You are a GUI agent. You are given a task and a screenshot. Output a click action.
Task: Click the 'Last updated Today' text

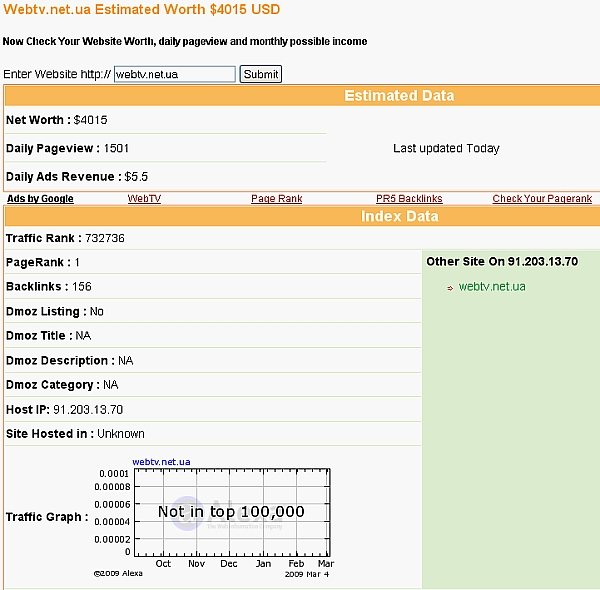(446, 148)
